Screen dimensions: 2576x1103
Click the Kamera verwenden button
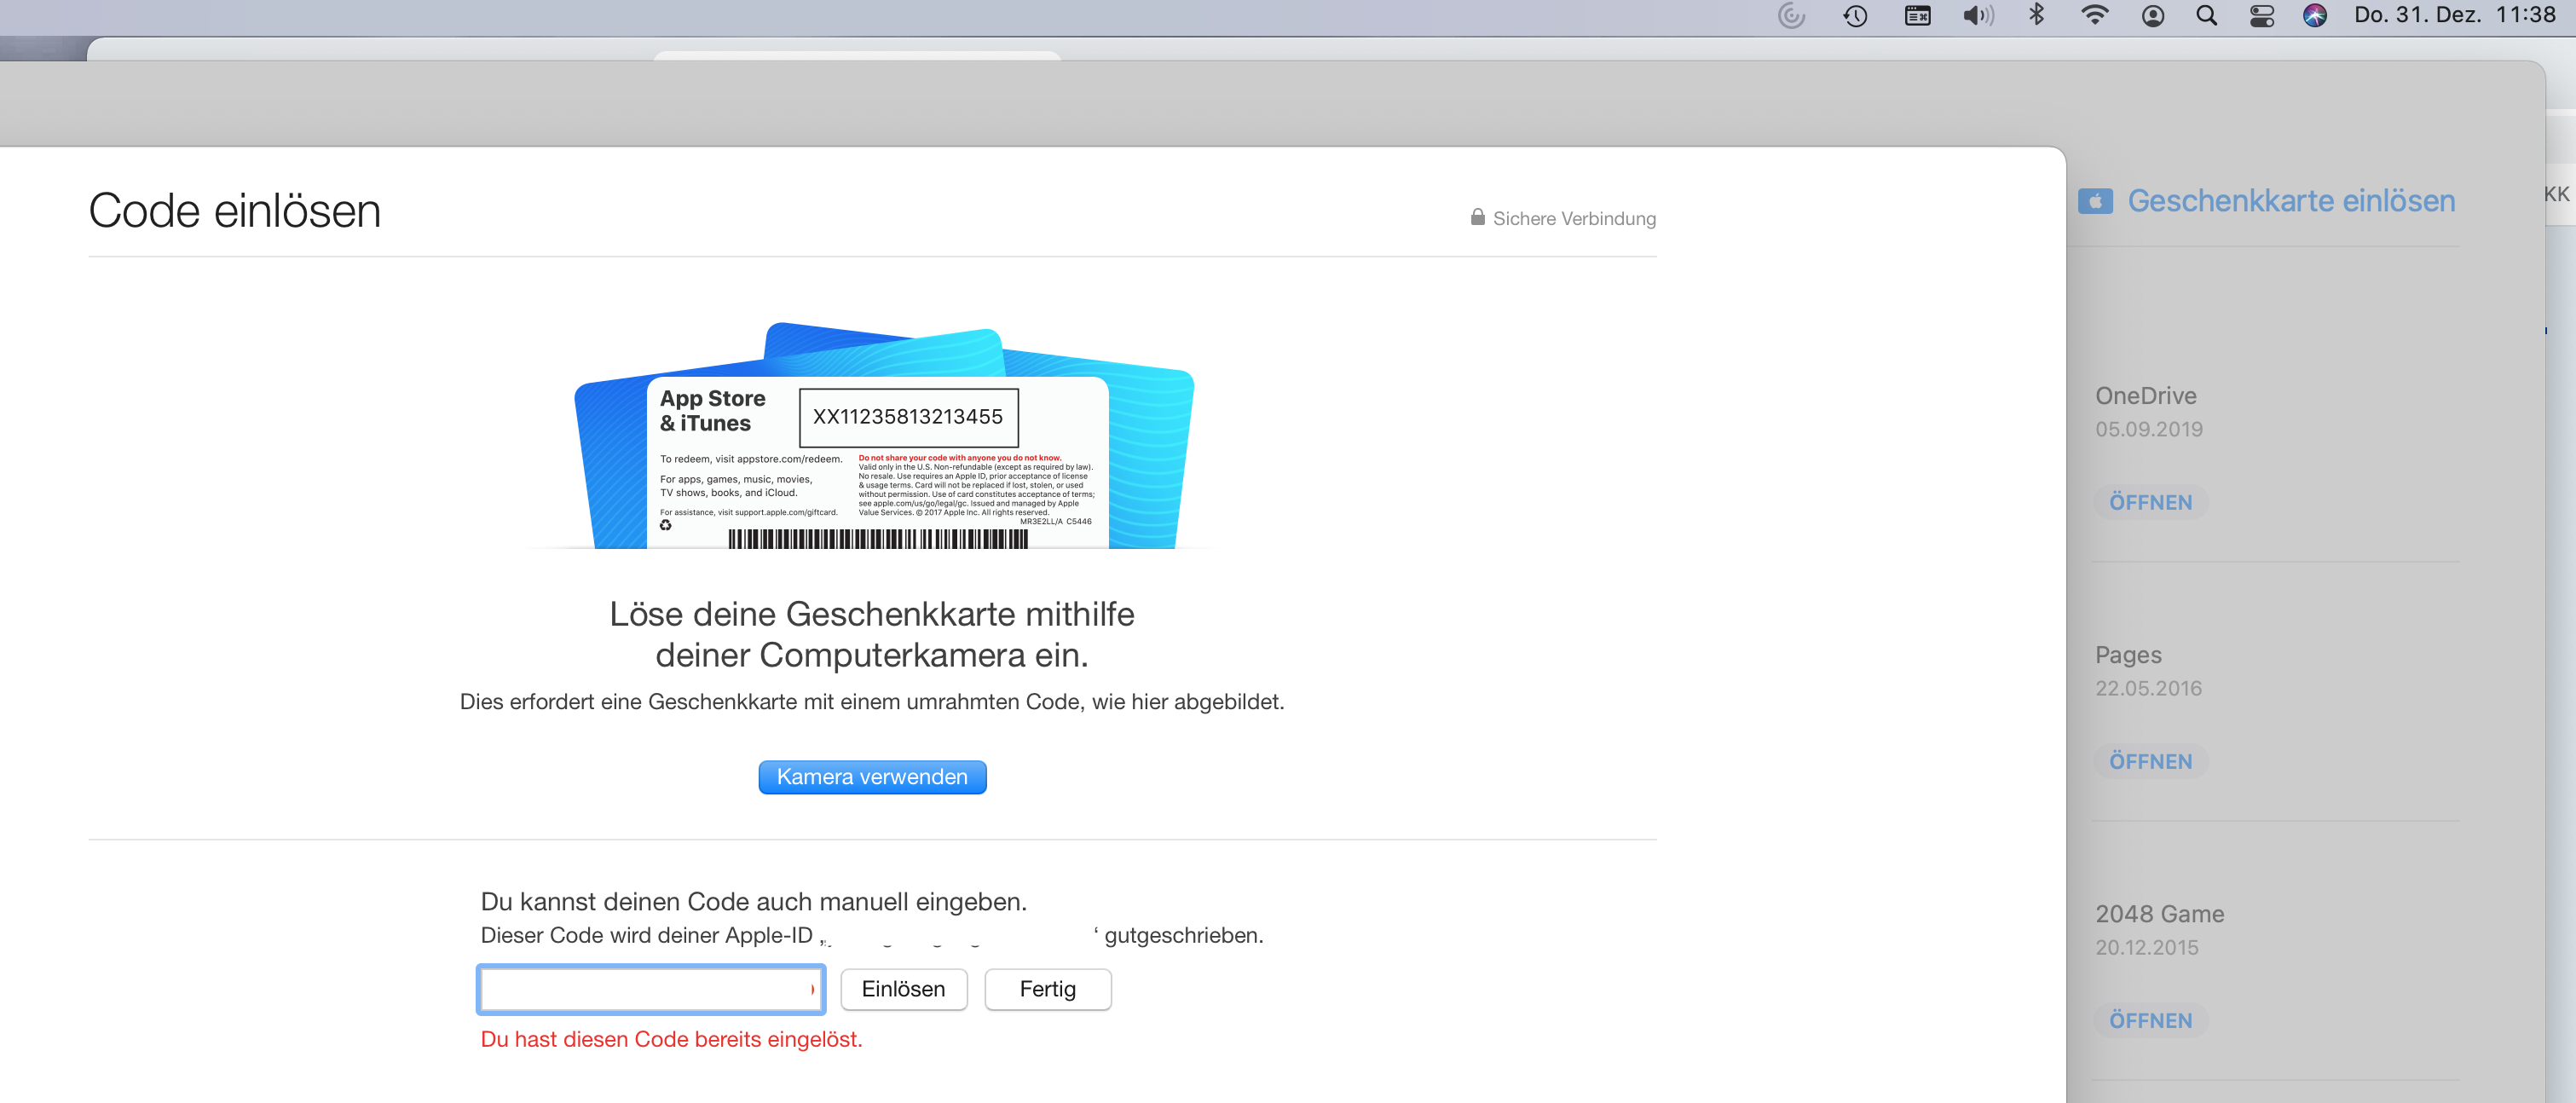pos(871,777)
